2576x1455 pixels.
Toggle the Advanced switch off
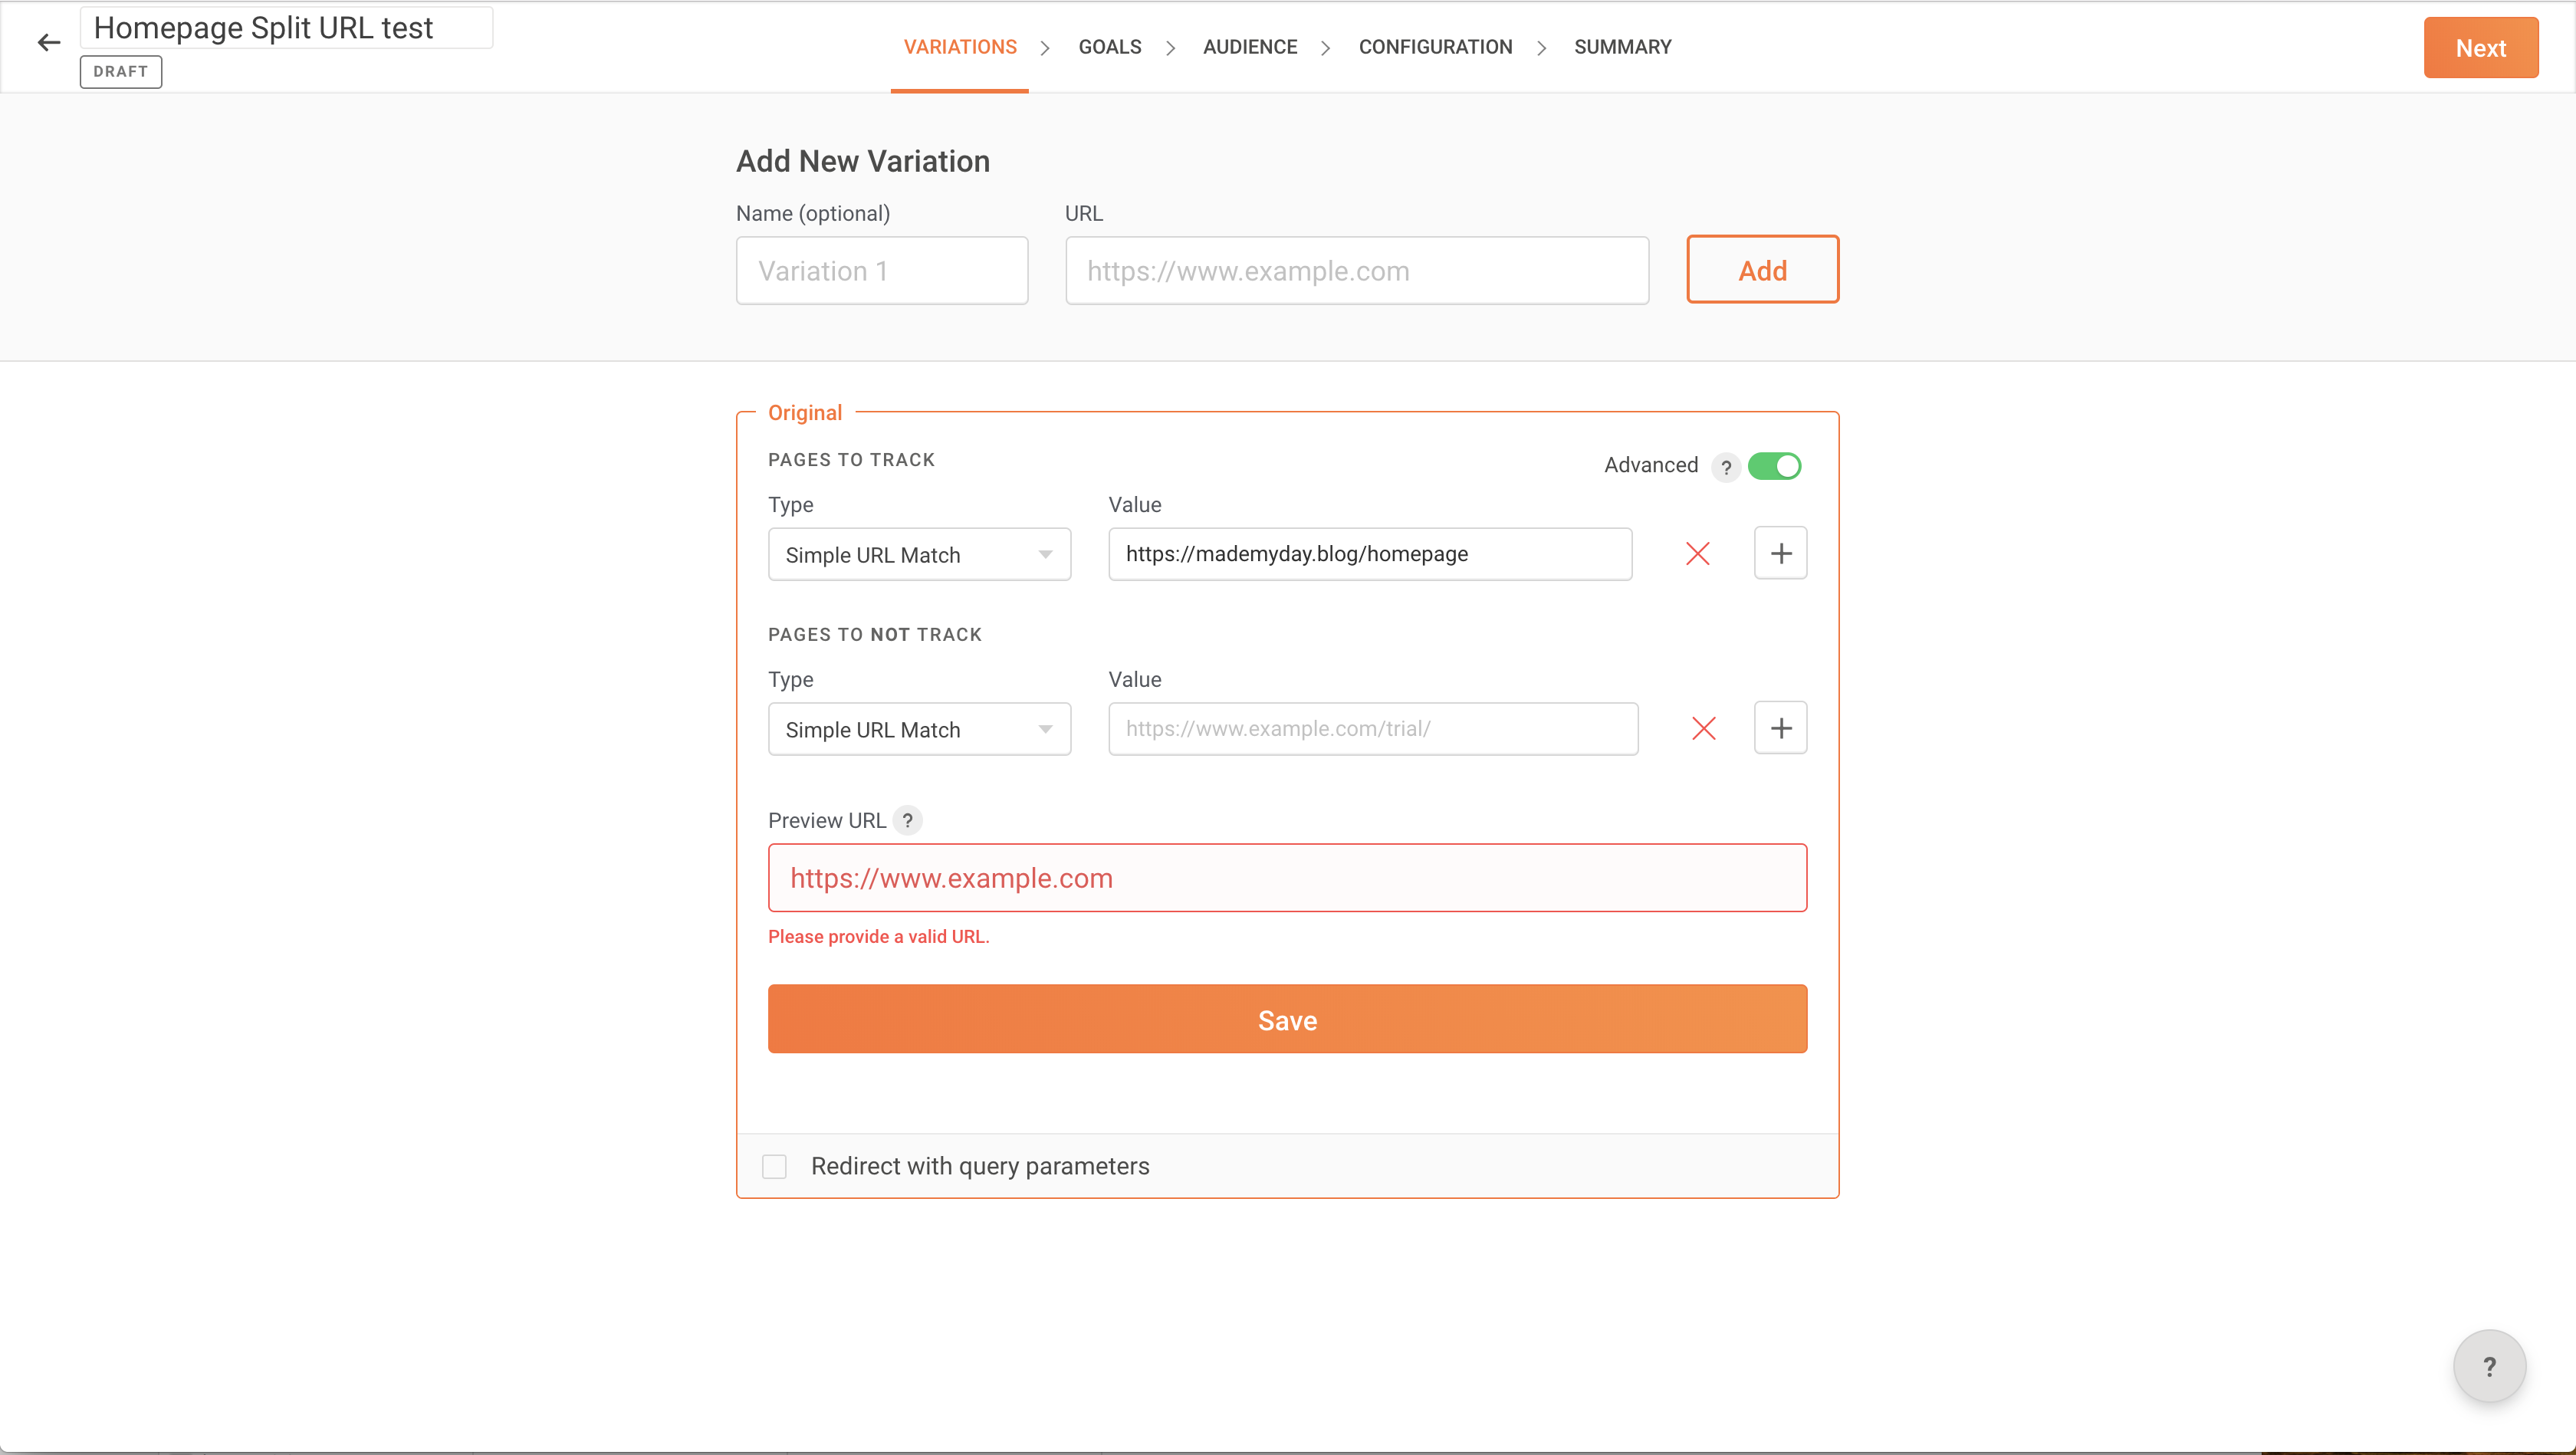point(1774,466)
